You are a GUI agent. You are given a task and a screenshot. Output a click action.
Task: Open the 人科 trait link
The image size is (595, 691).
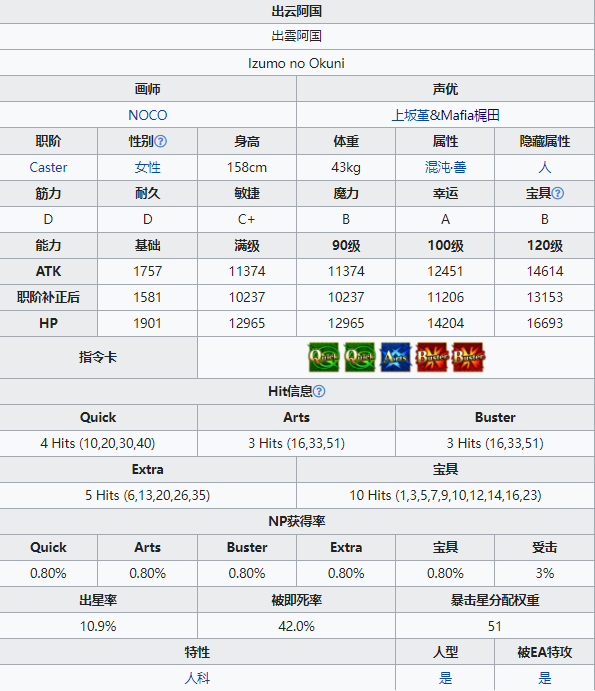(197, 678)
